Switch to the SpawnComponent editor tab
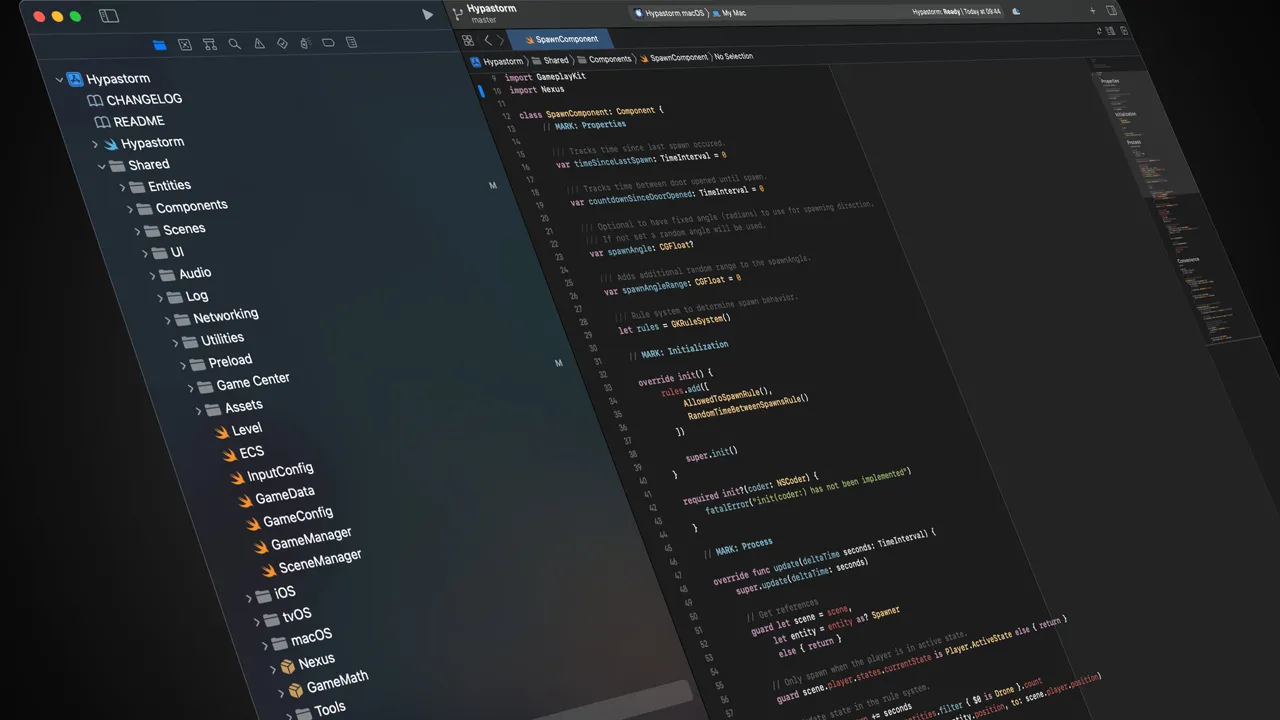The width and height of the screenshot is (1280, 720). coord(566,39)
